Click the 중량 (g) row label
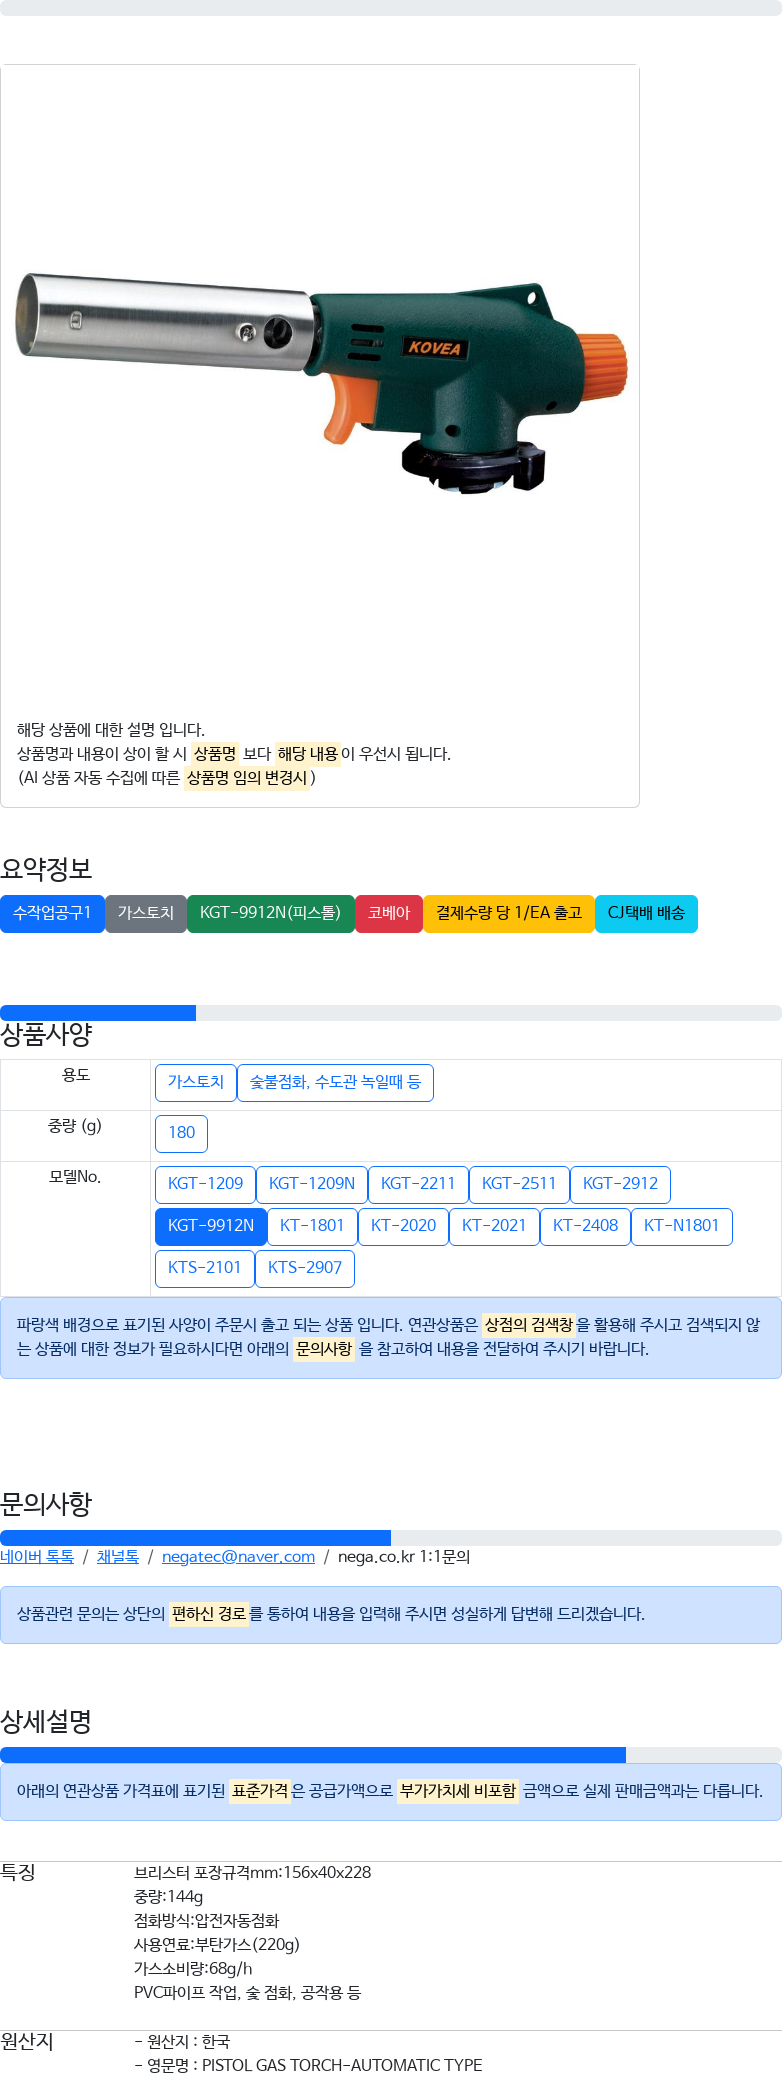 [75, 1126]
